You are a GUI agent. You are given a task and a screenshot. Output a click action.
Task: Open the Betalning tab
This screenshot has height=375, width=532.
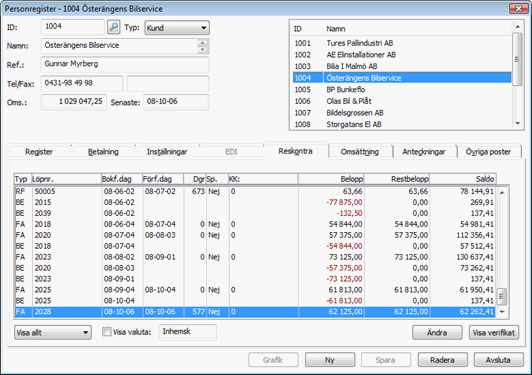point(103,152)
